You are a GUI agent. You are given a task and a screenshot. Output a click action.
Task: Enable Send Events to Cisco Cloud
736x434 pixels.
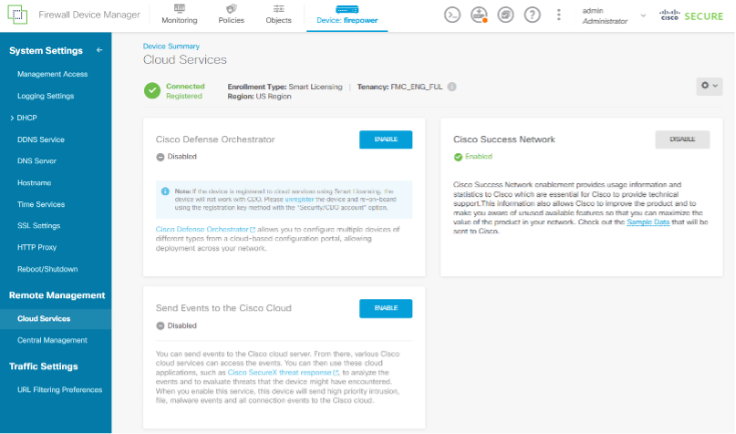[x=385, y=308]
